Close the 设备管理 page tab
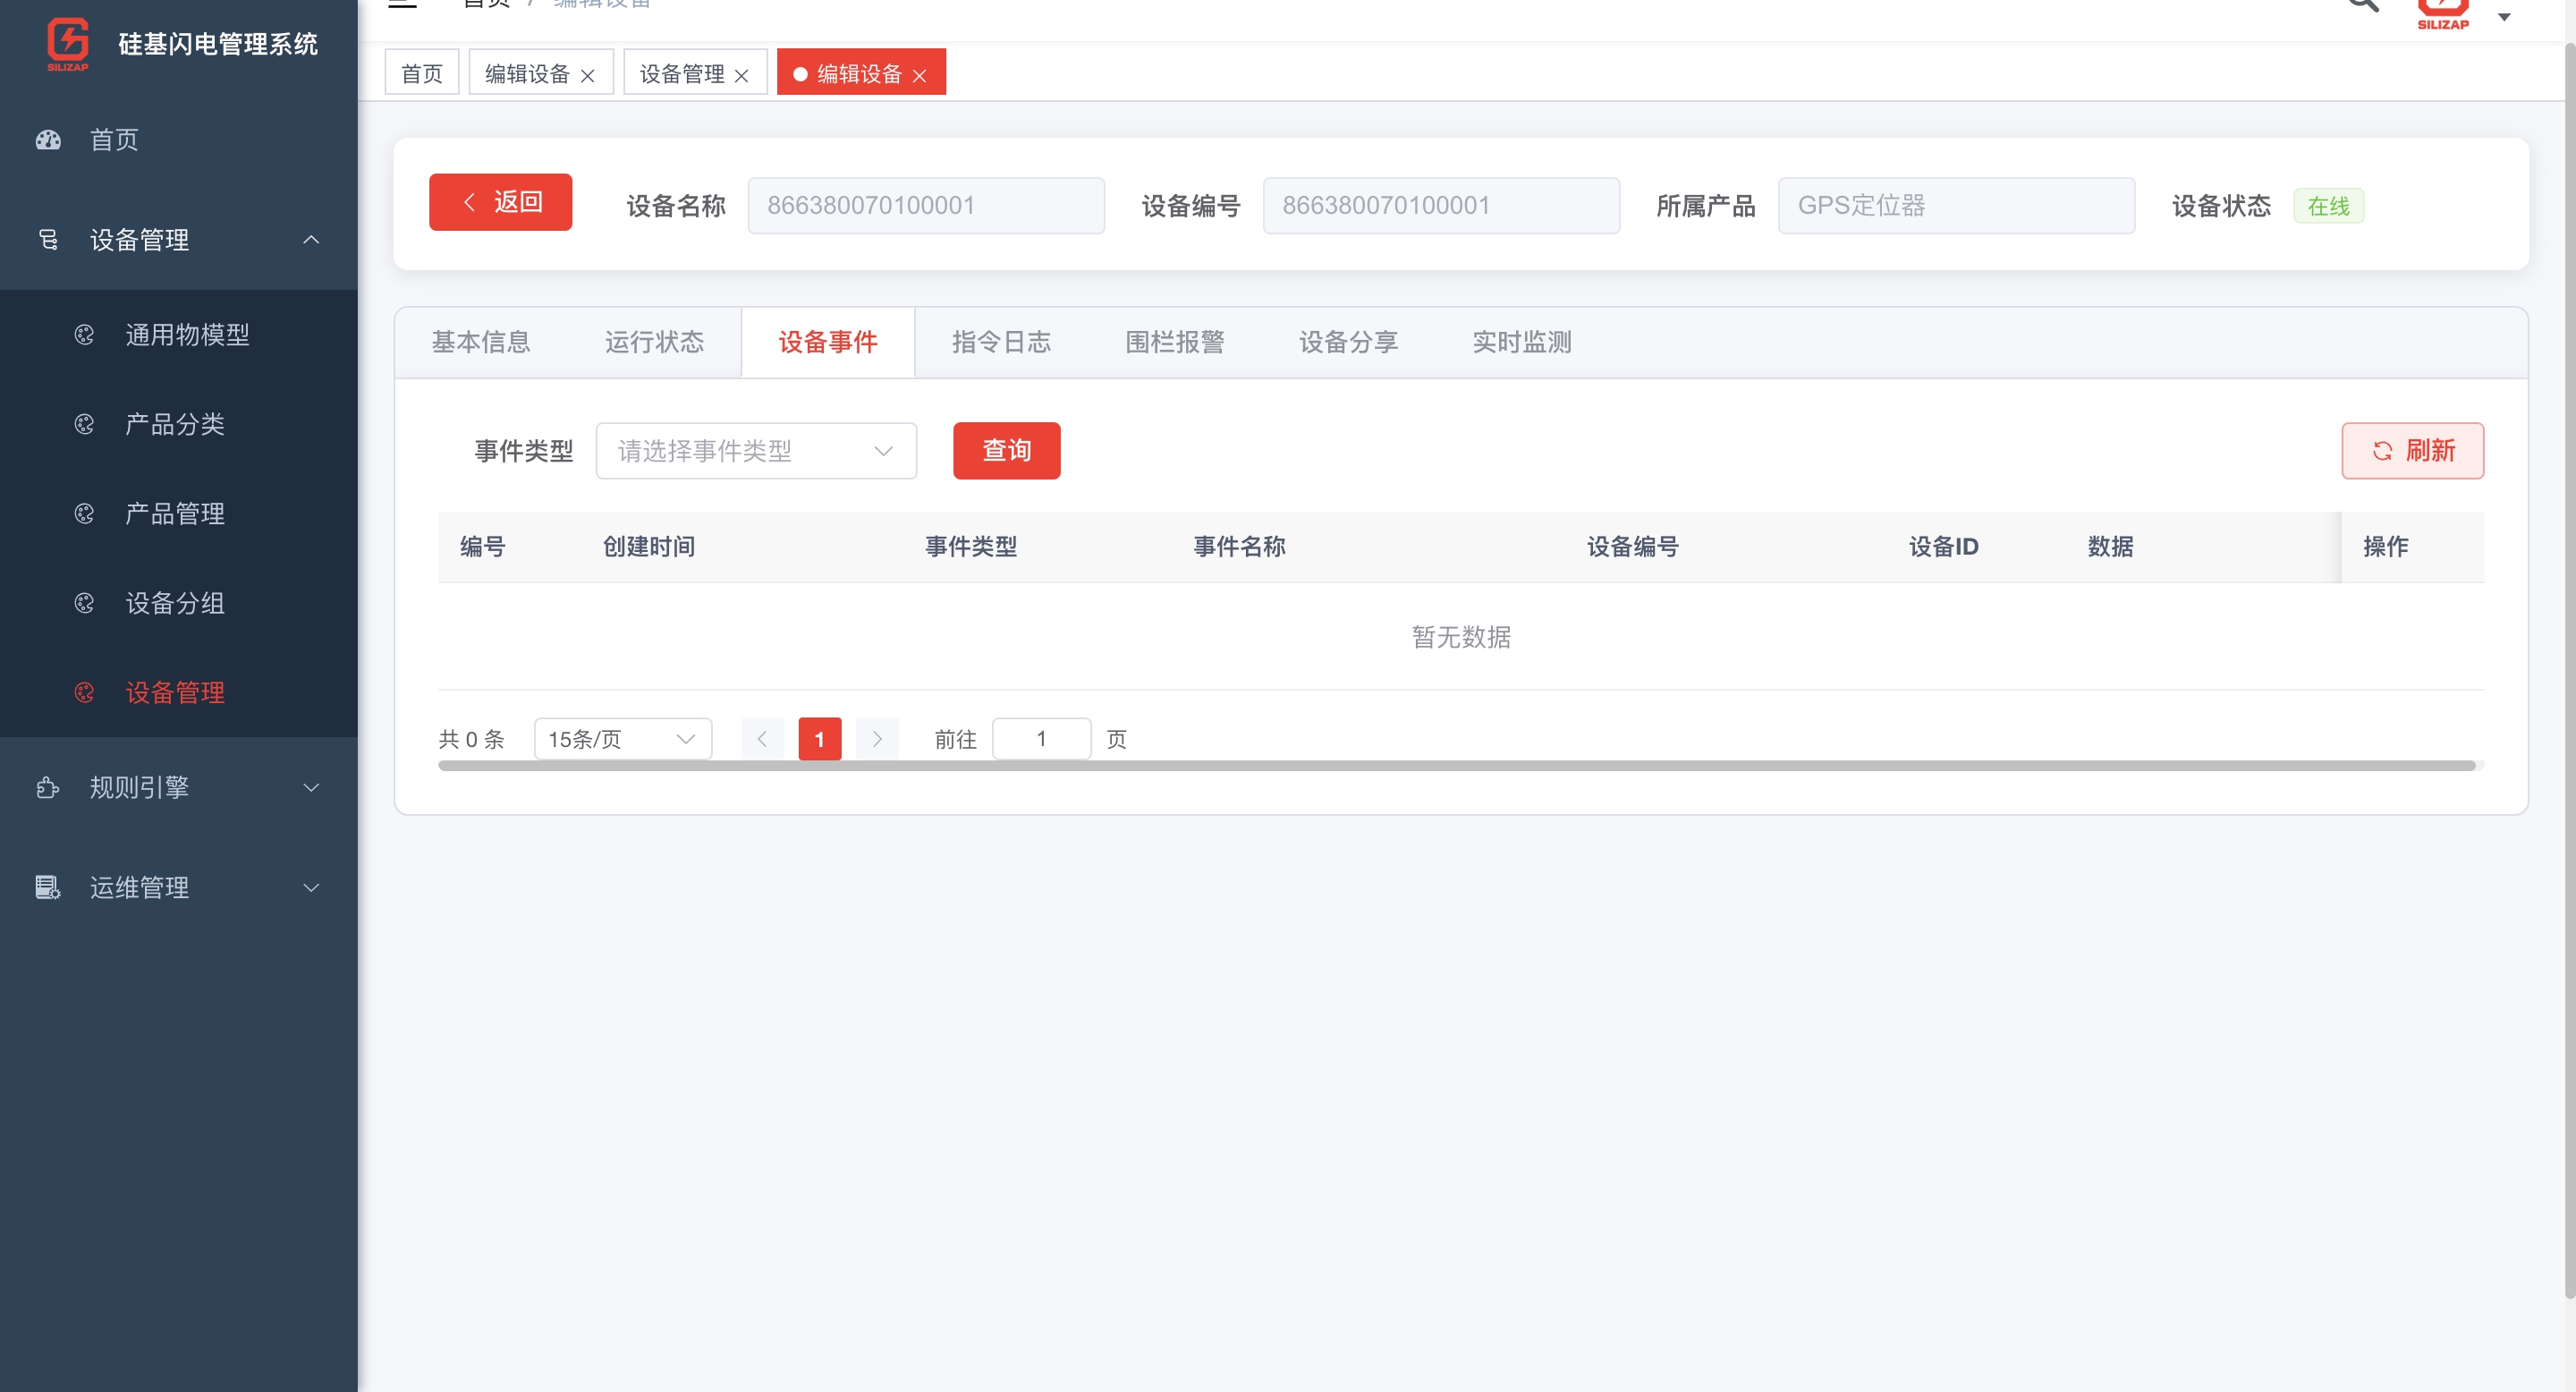2576x1392 pixels. (742, 76)
